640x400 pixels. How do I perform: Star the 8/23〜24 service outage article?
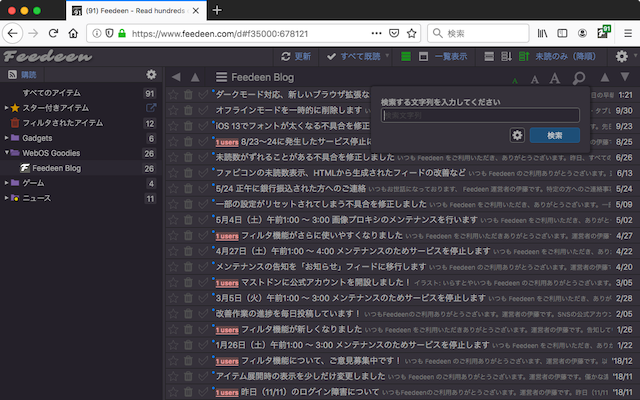(x=173, y=142)
